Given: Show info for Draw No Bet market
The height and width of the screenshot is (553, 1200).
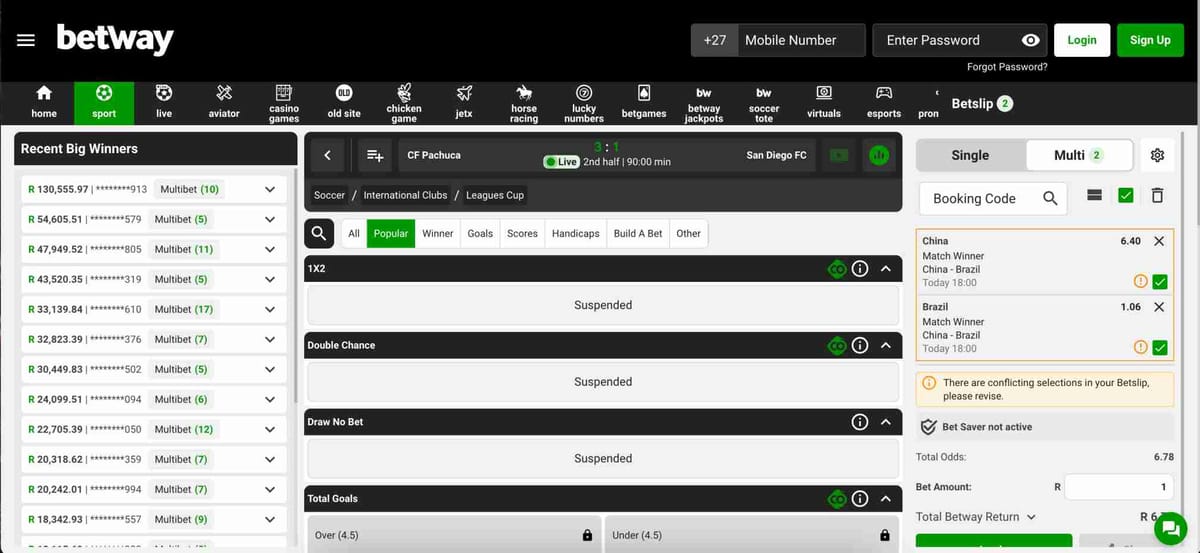Looking at the screenshot, I should [860, 422].
